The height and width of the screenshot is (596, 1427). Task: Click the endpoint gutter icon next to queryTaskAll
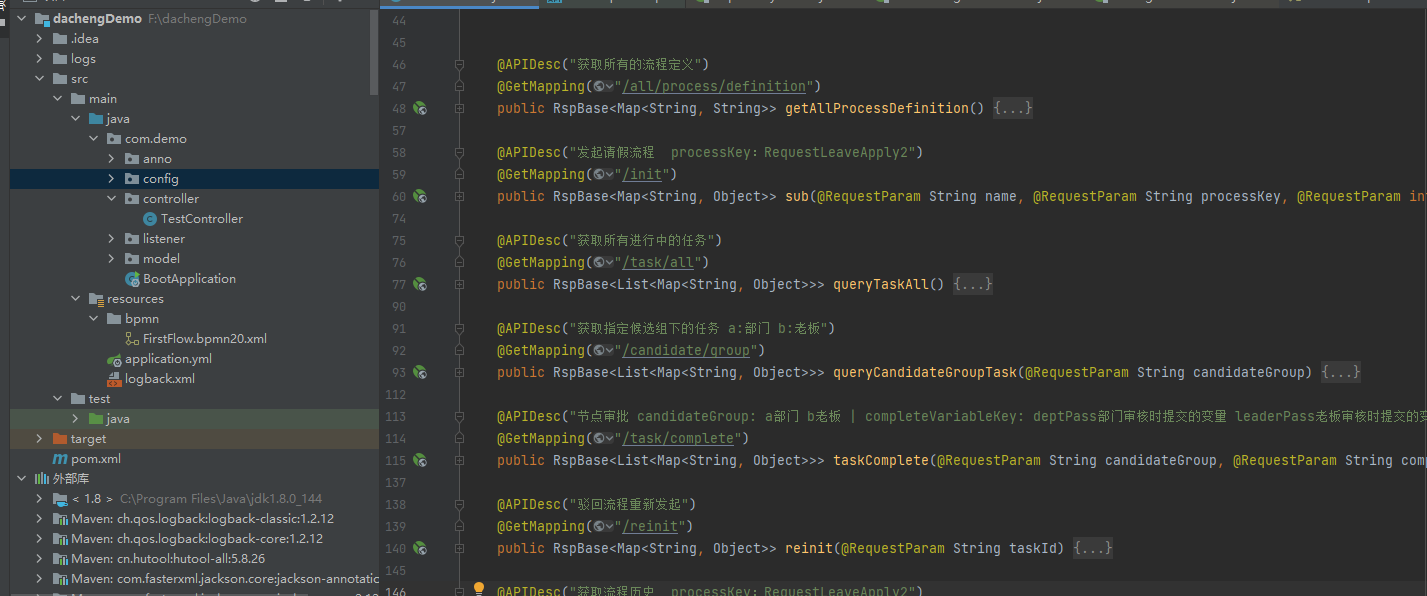click(x=420, y=285)
